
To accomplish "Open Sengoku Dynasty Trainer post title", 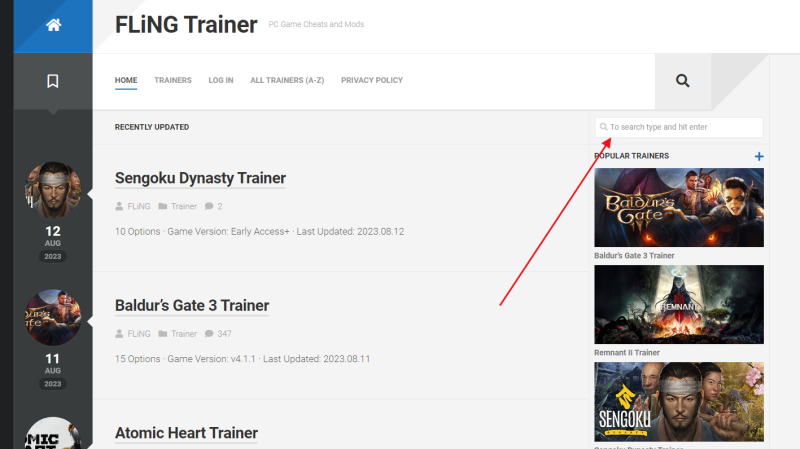I will [x=200, y=178].
